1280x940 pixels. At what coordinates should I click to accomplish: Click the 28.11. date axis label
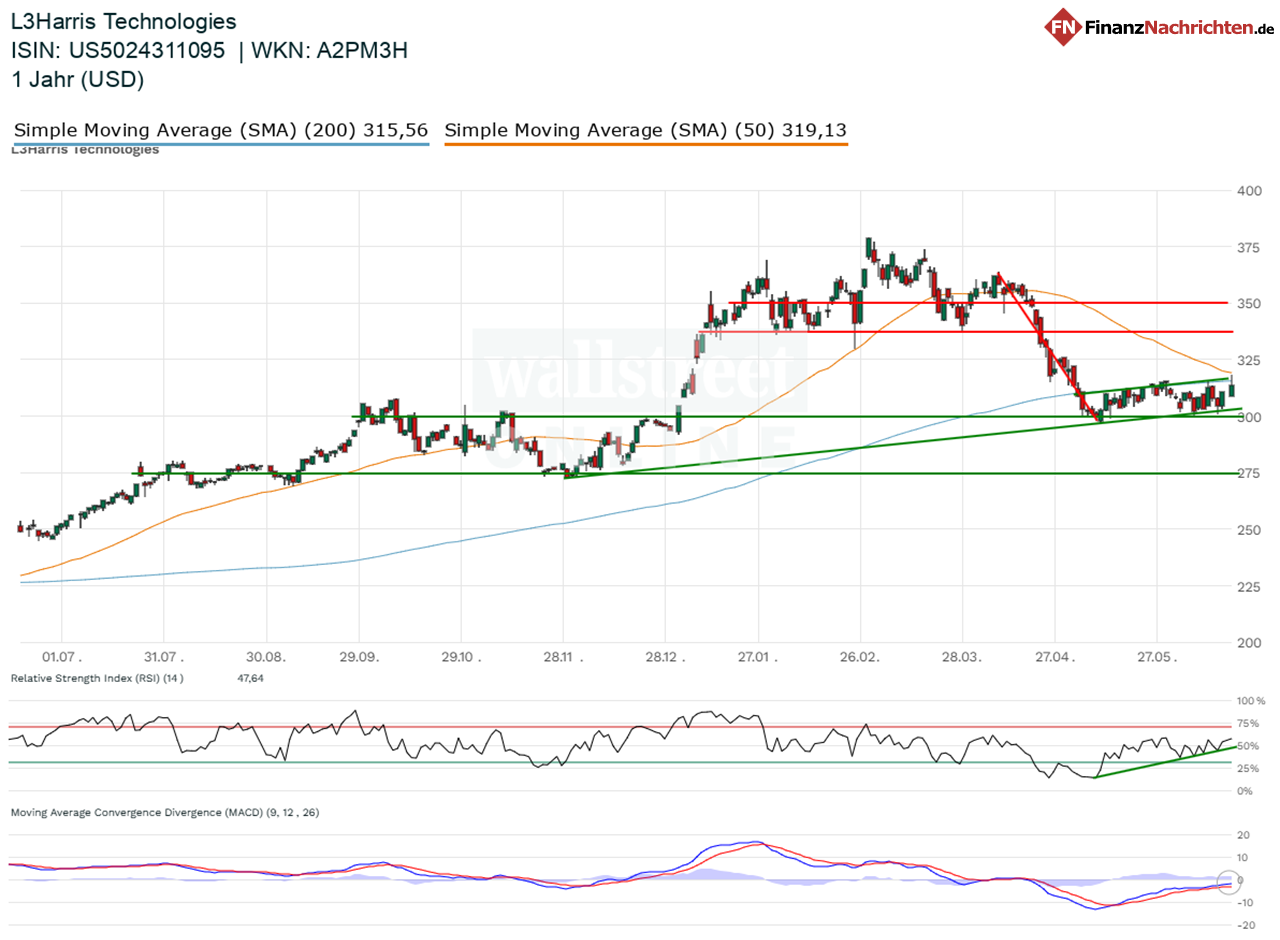pos(563,658)
